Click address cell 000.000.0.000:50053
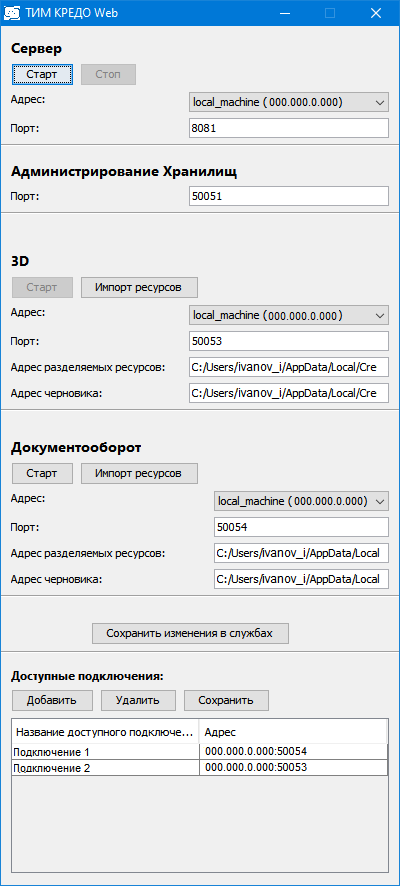The height and width of the screenshot is (886, 400). pyautogui.click(x=293, y=767)
